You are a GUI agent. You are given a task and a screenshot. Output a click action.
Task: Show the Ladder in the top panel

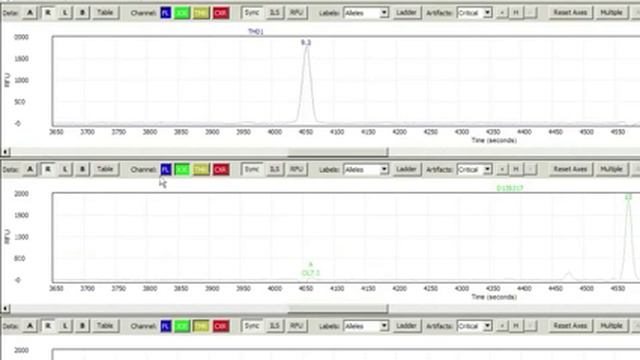pos(406,13)
